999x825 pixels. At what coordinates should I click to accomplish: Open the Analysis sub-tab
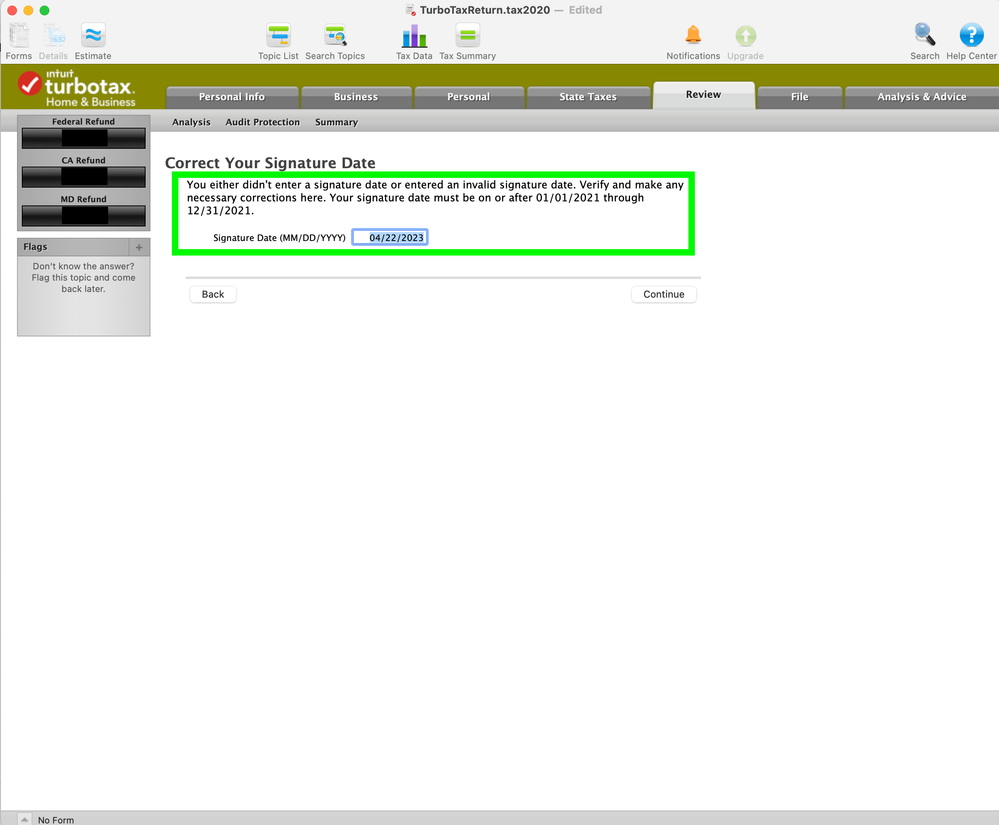coord(191,122)
